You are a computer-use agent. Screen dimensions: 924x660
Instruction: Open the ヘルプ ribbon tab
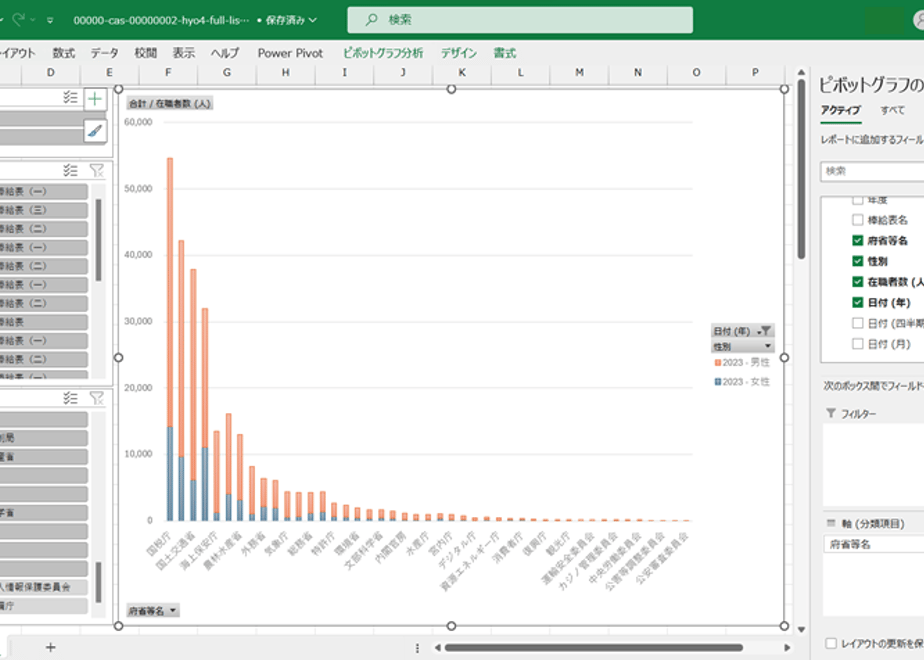click(x=225, y=53)
